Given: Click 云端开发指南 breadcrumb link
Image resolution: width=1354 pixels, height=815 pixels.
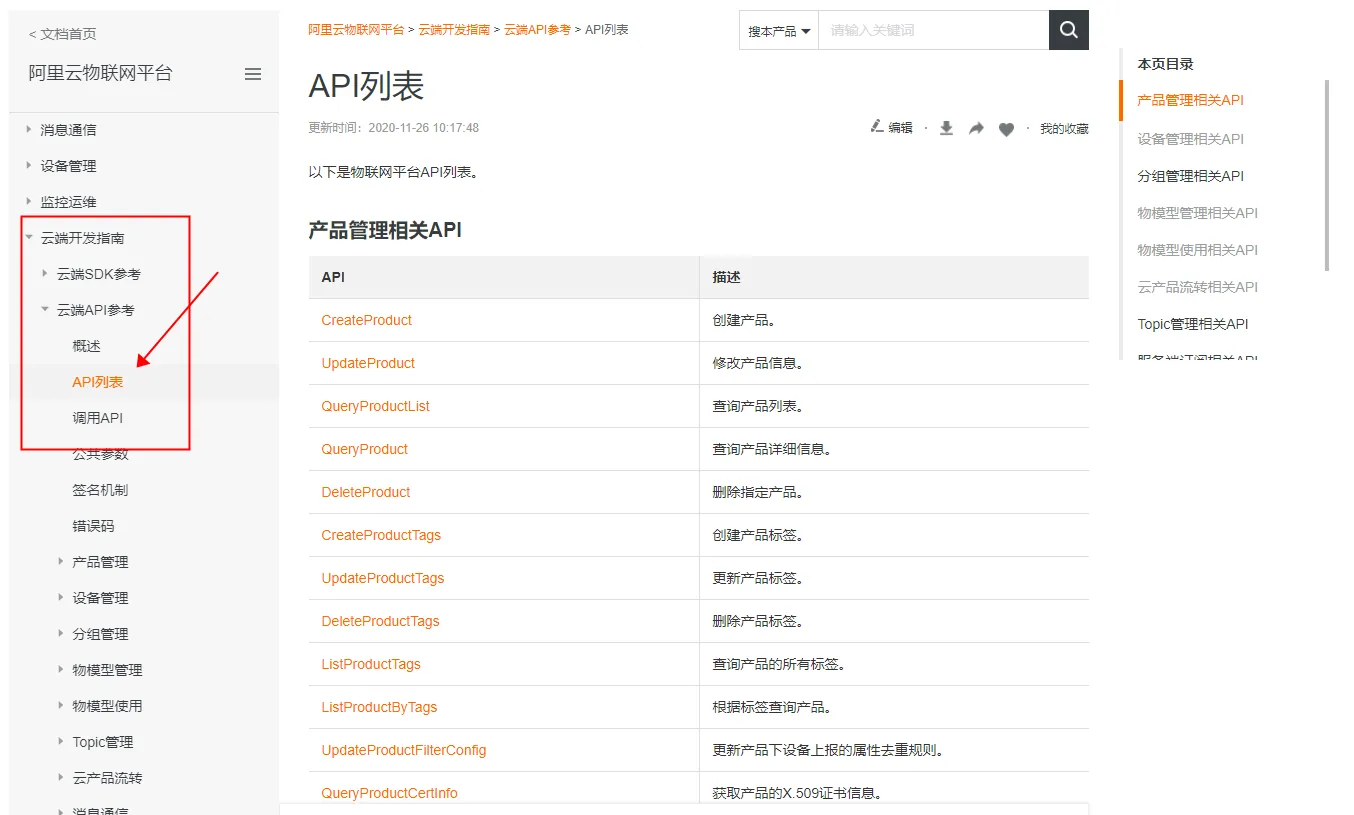Looking at the screenshot, I should click(x=454, y=30).
